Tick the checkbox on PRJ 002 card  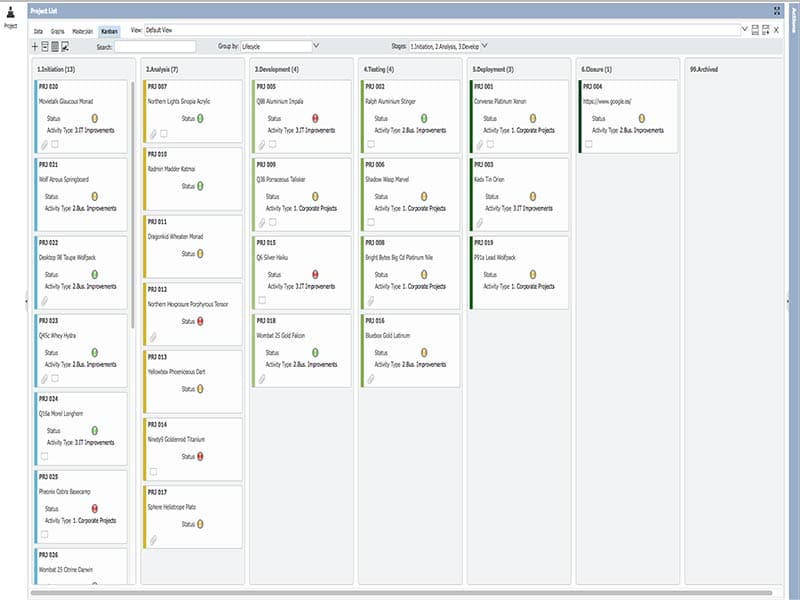(x=371, y=144)
